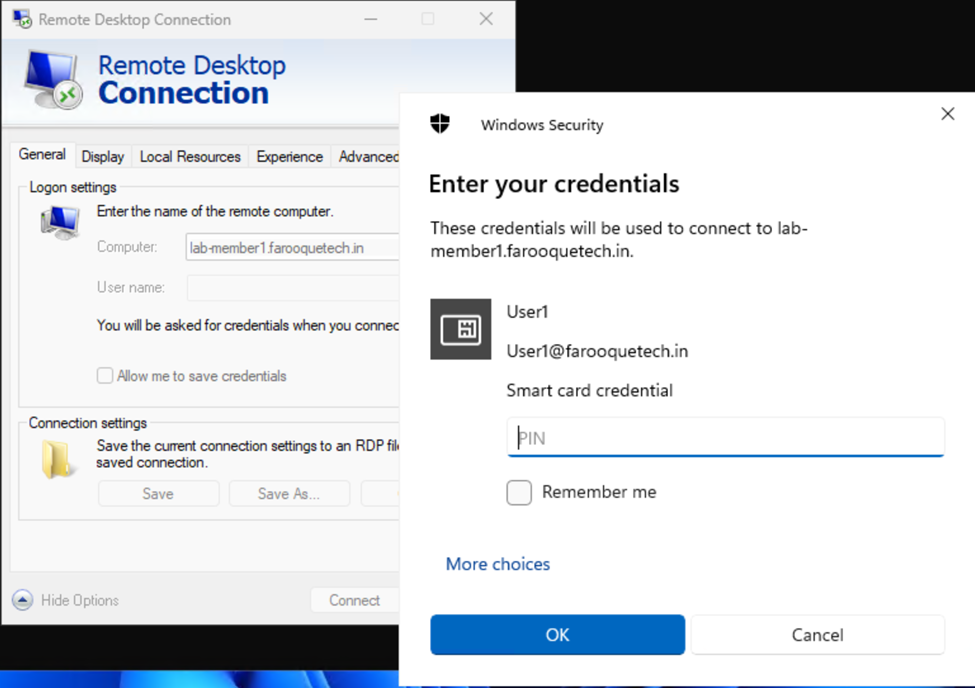Click the Remote Desktop Connection title bar icon
This screenshot has width=975, height=688.
coord(22,19)
